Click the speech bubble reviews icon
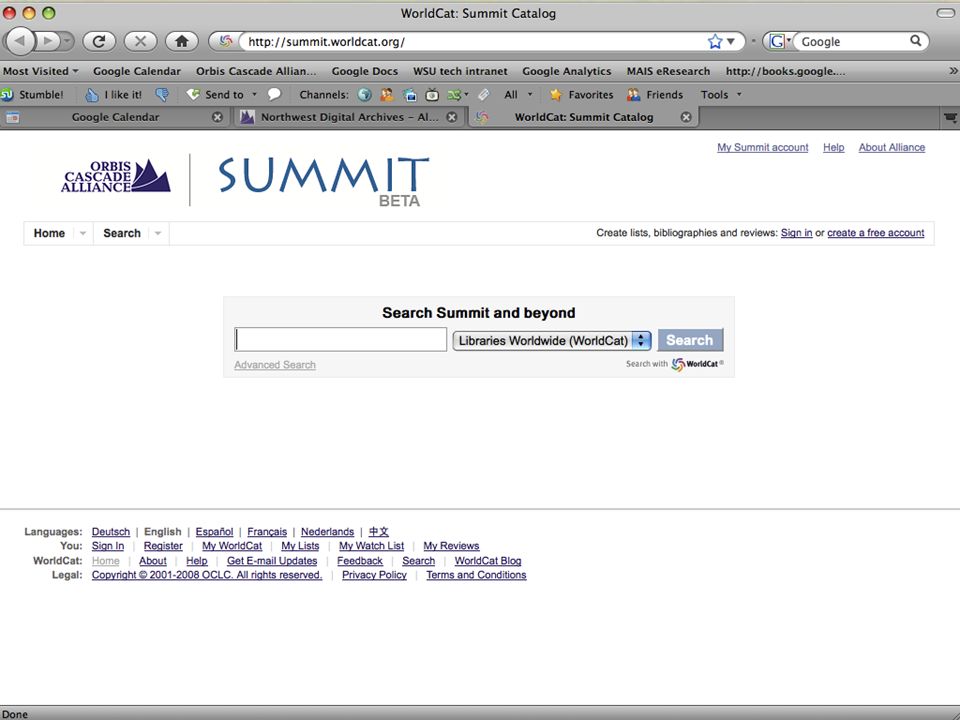This screenshot has width=960, height=720. coord(274,94)
